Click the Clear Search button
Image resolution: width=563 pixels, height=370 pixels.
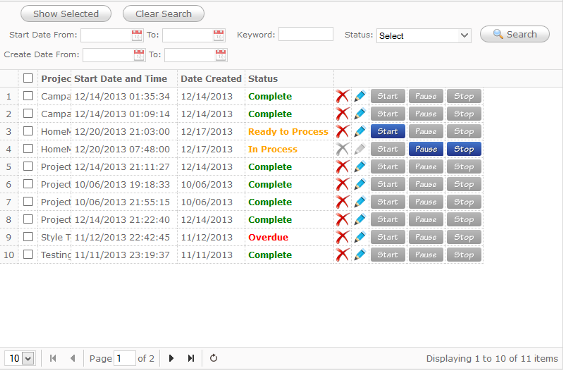point(164,14)
